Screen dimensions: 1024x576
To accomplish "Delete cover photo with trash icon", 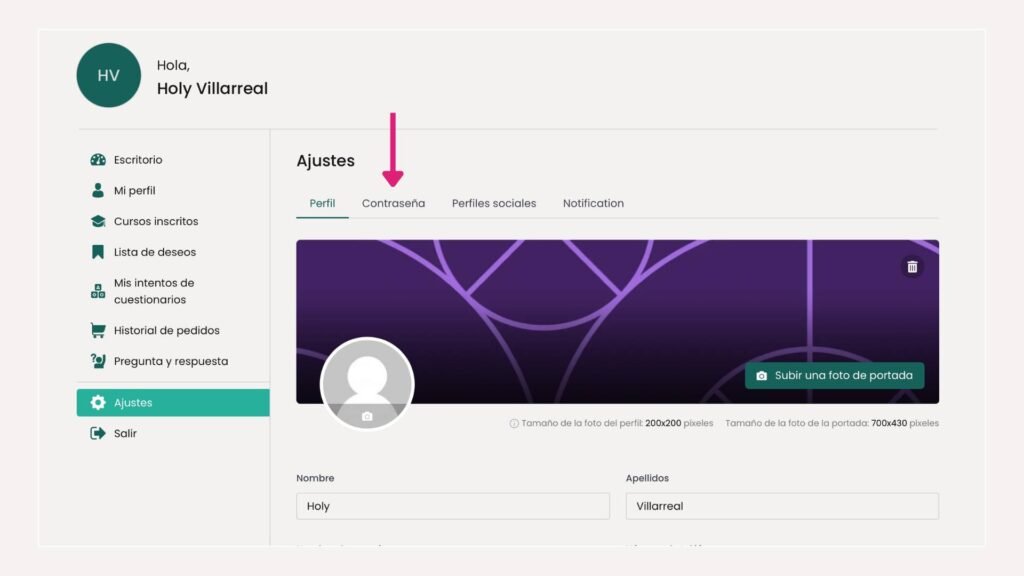I will pyautogui.click(x=912, y=267).
